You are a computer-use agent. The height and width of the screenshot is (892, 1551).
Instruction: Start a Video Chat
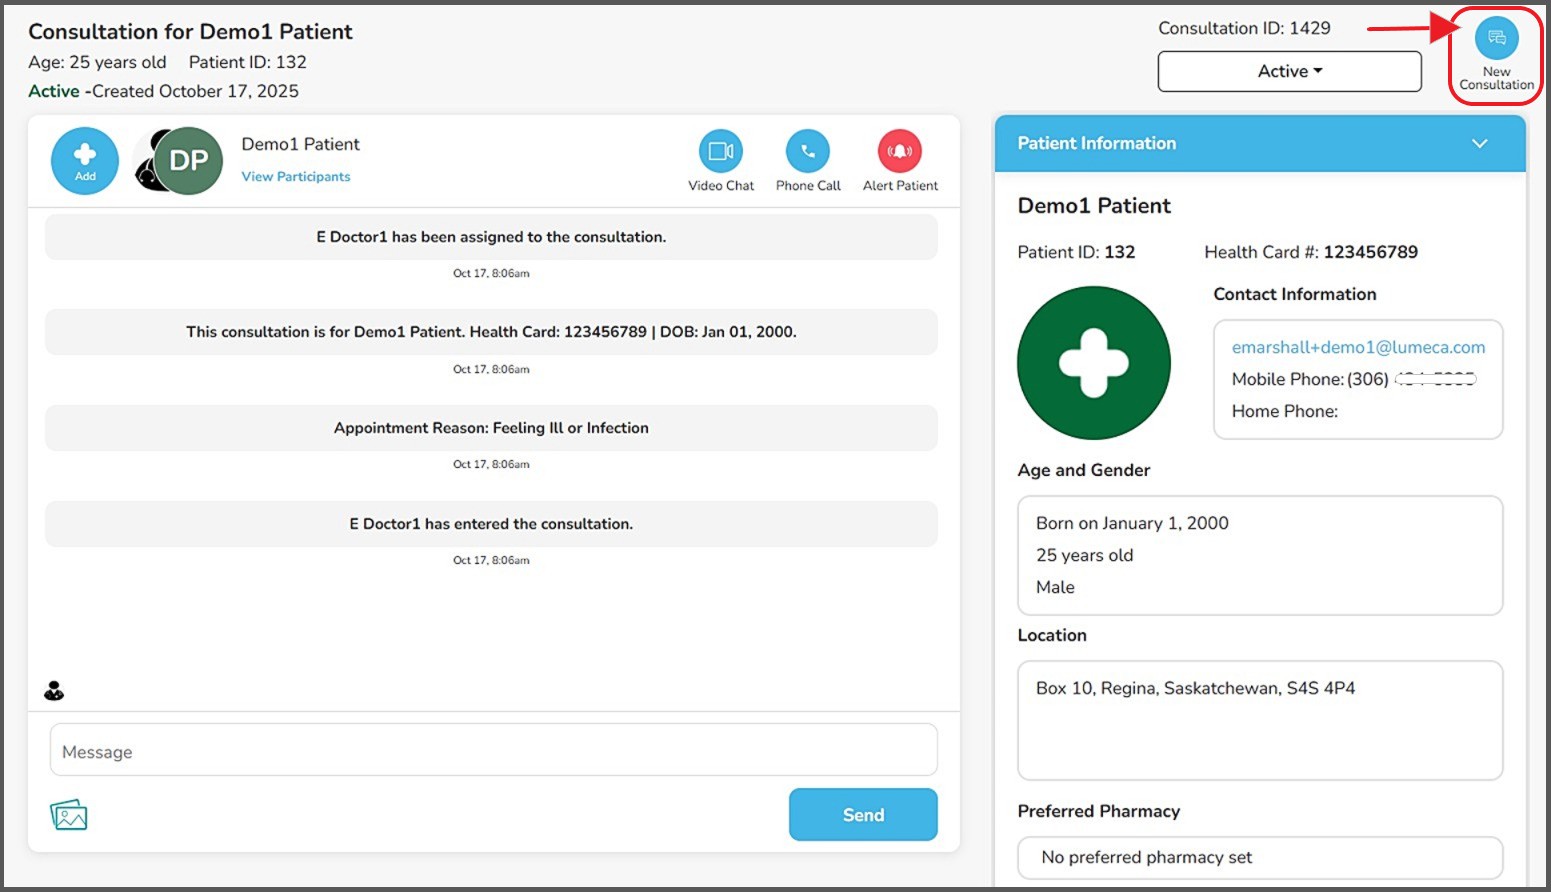click(720, 152)
